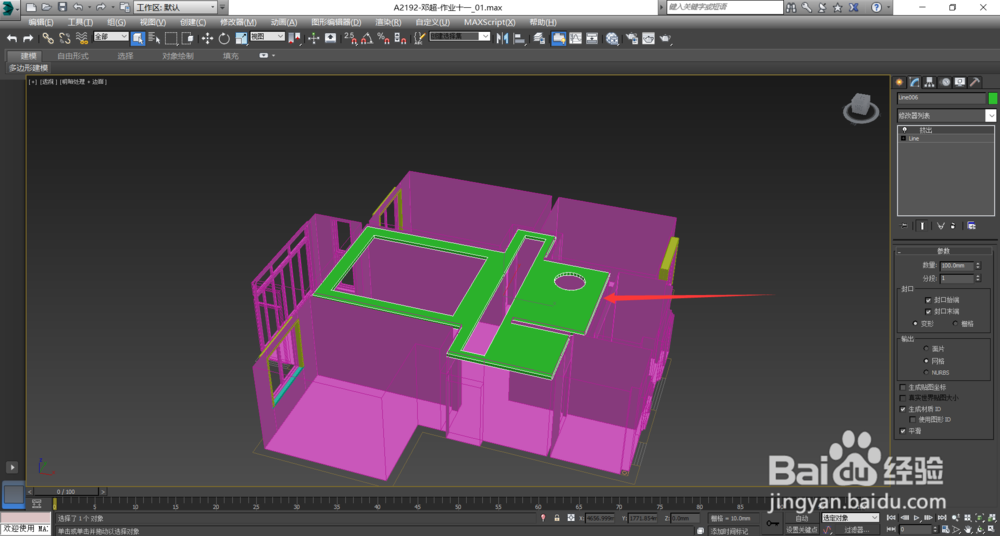The height and width of the screenshot is (536, 1000).
Task: Toggle 封口始端 checkbox
Action: click(x=928, y=300)
